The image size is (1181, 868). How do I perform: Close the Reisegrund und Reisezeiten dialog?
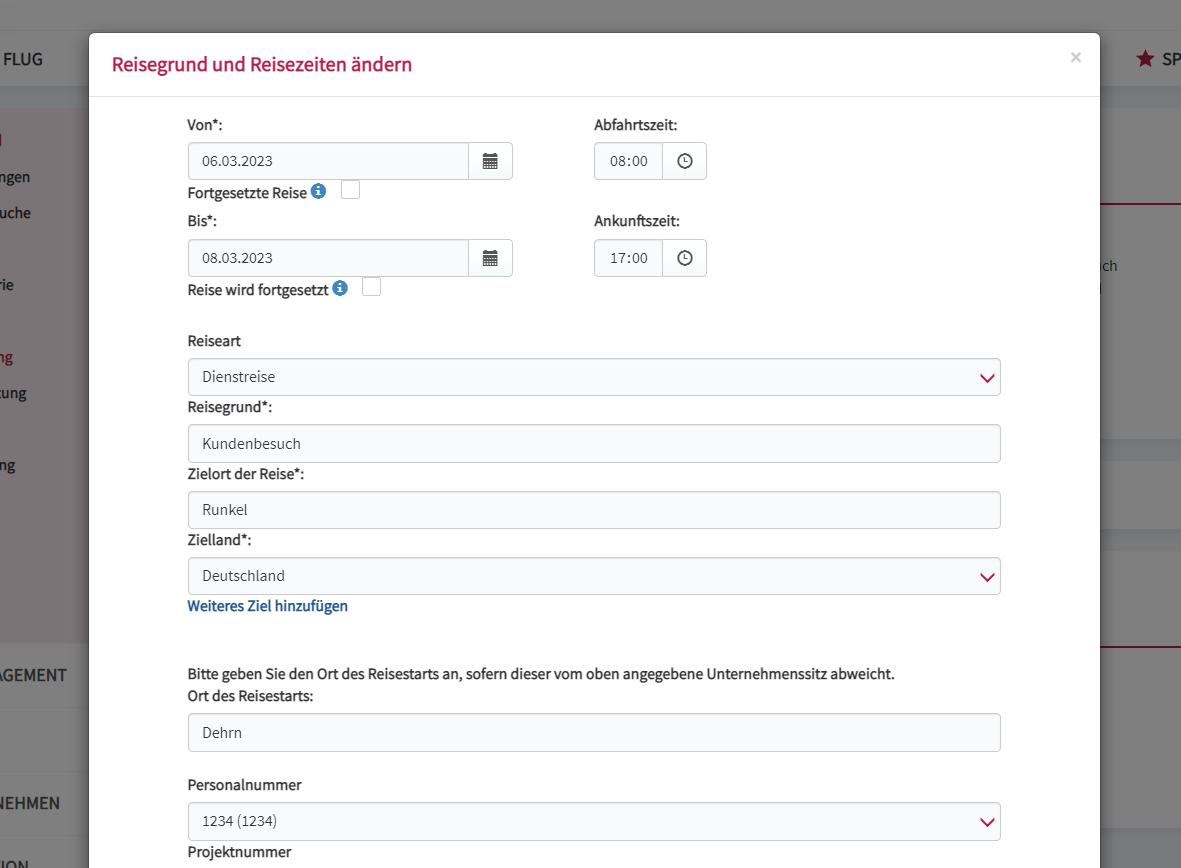coord(1076,57)
